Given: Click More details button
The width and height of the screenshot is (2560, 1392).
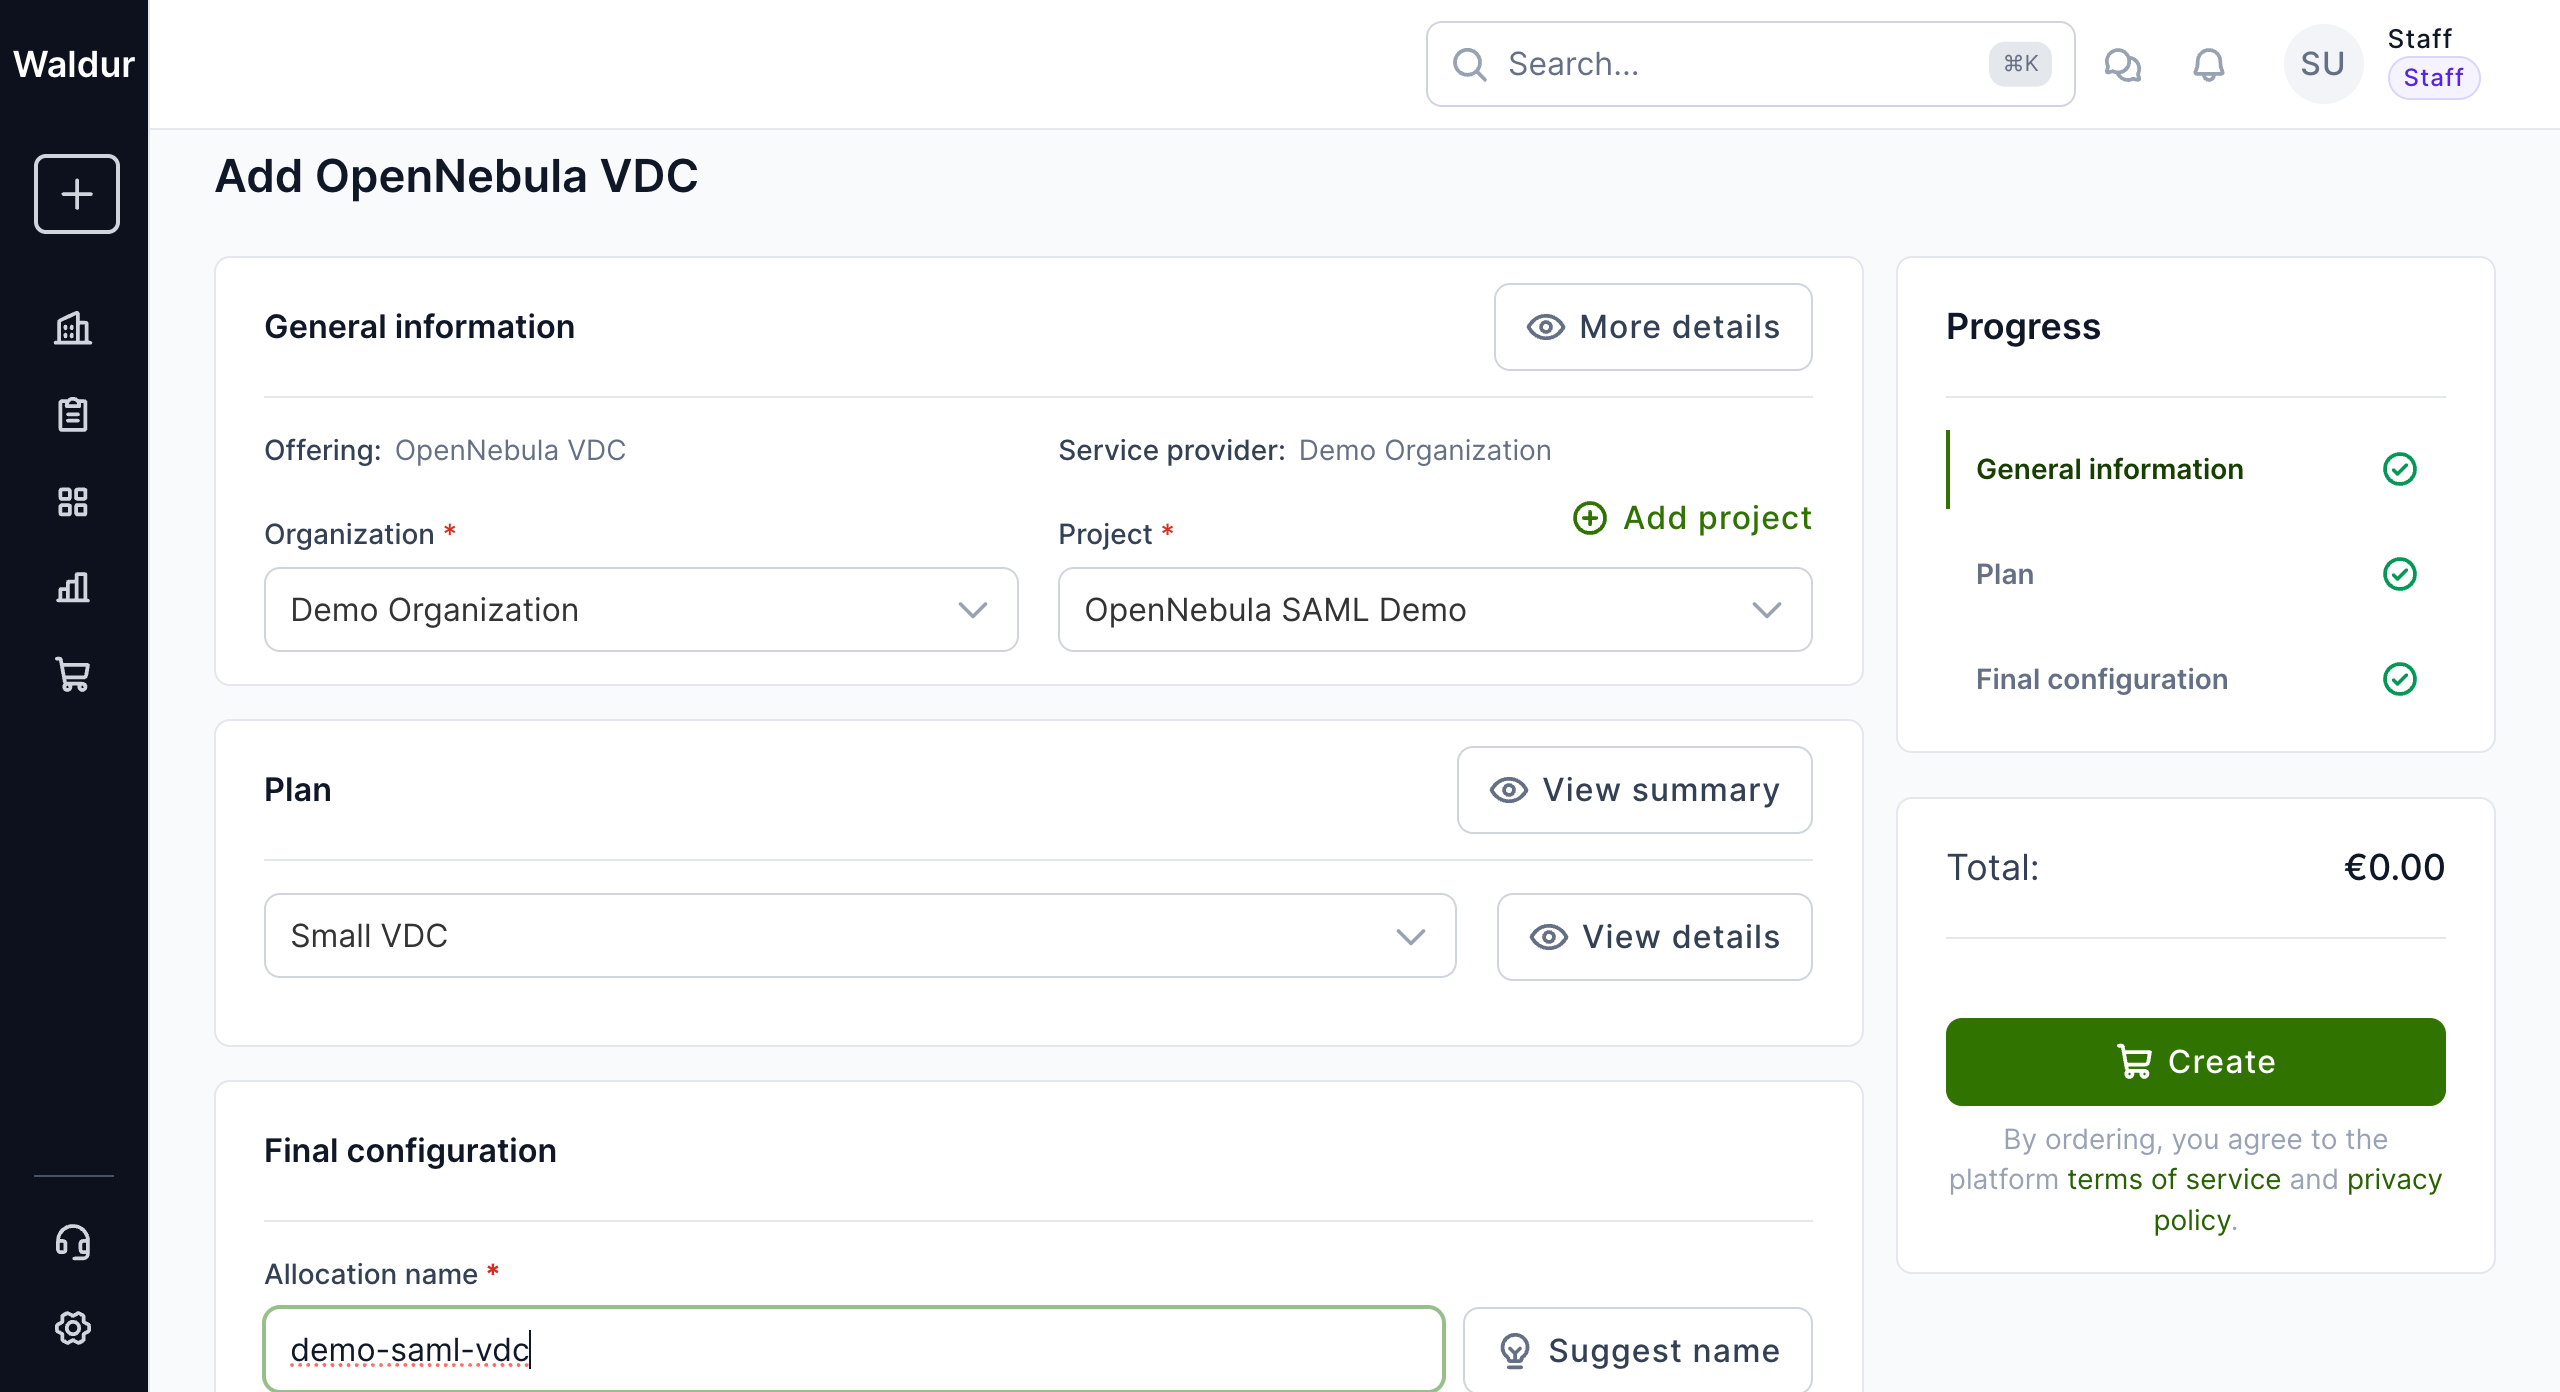Looking at the screenshot, I should 1652,327.
